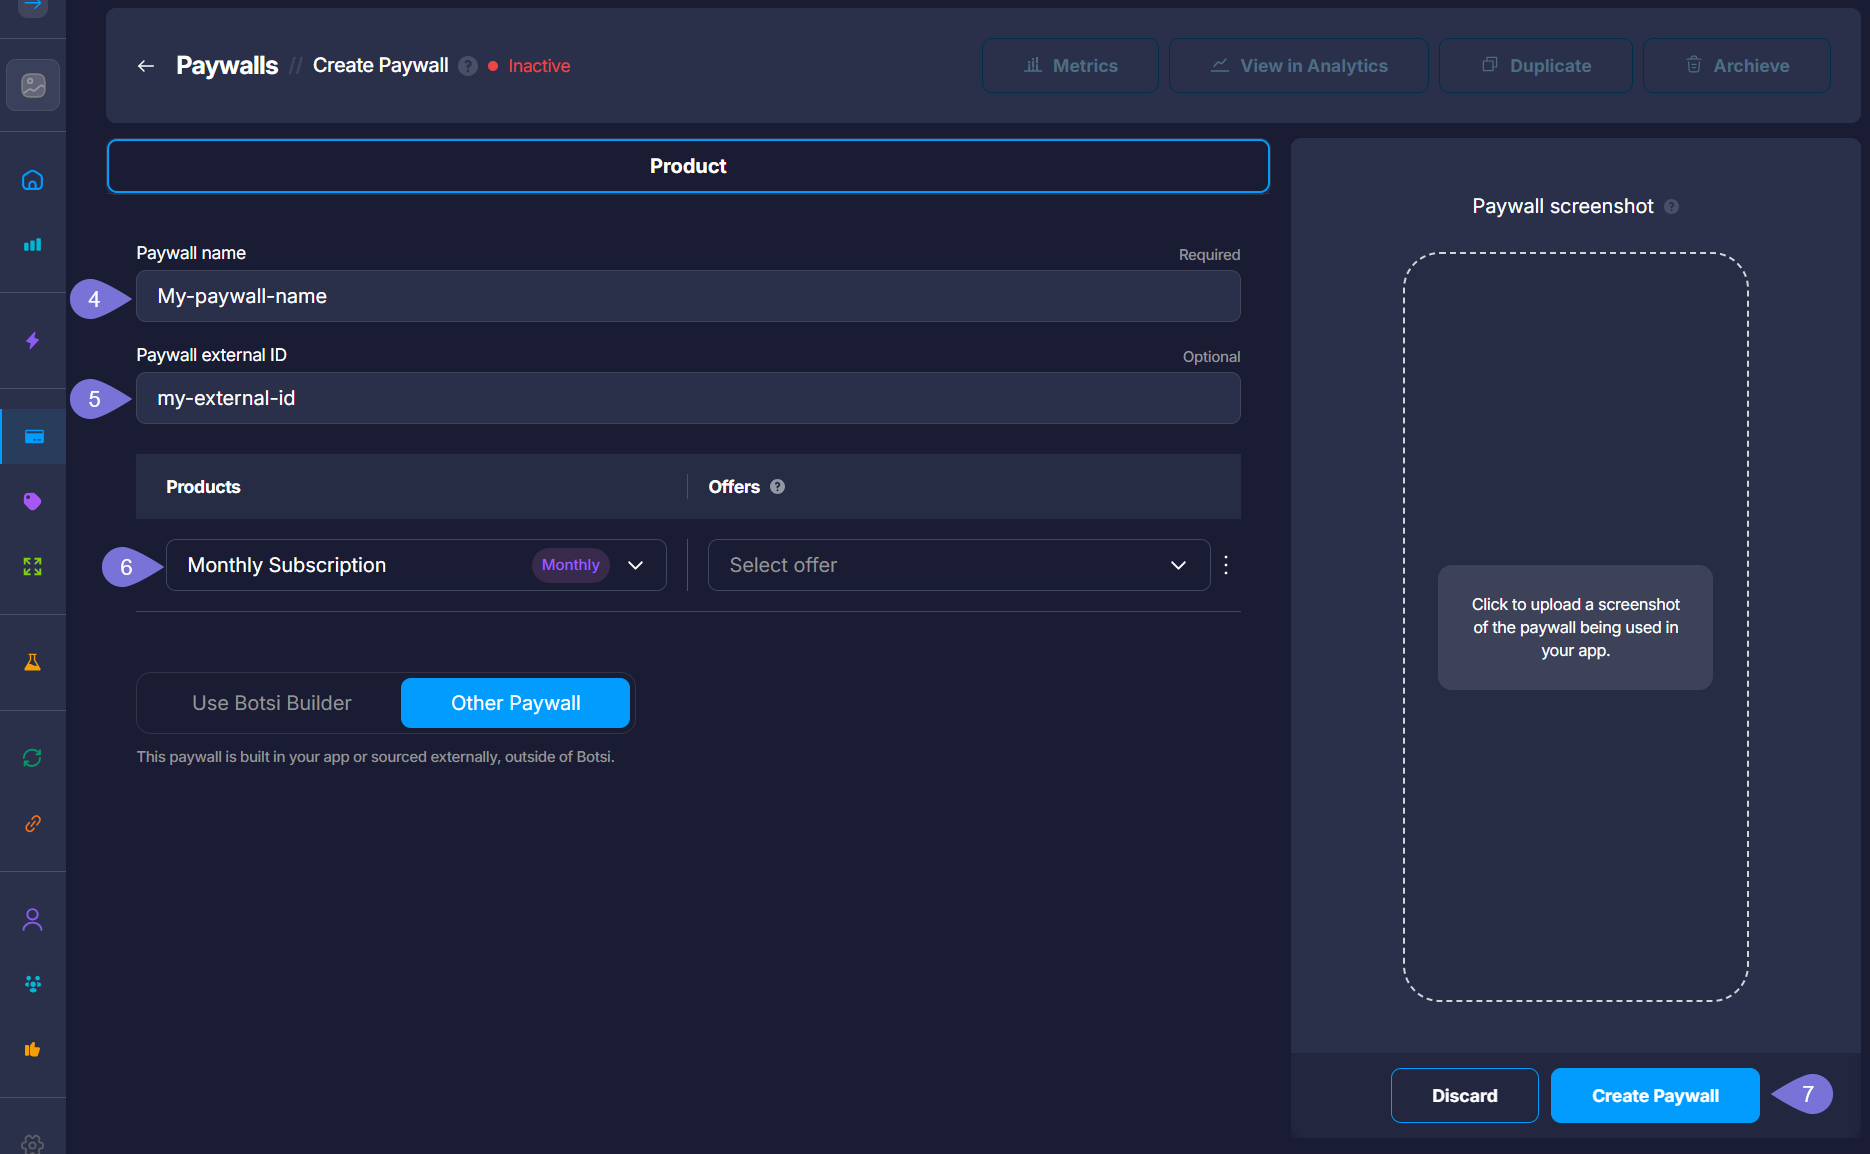Click the home icon in sidebar
Screen dimensions: 1870x1154
click(x=32, y=180)
